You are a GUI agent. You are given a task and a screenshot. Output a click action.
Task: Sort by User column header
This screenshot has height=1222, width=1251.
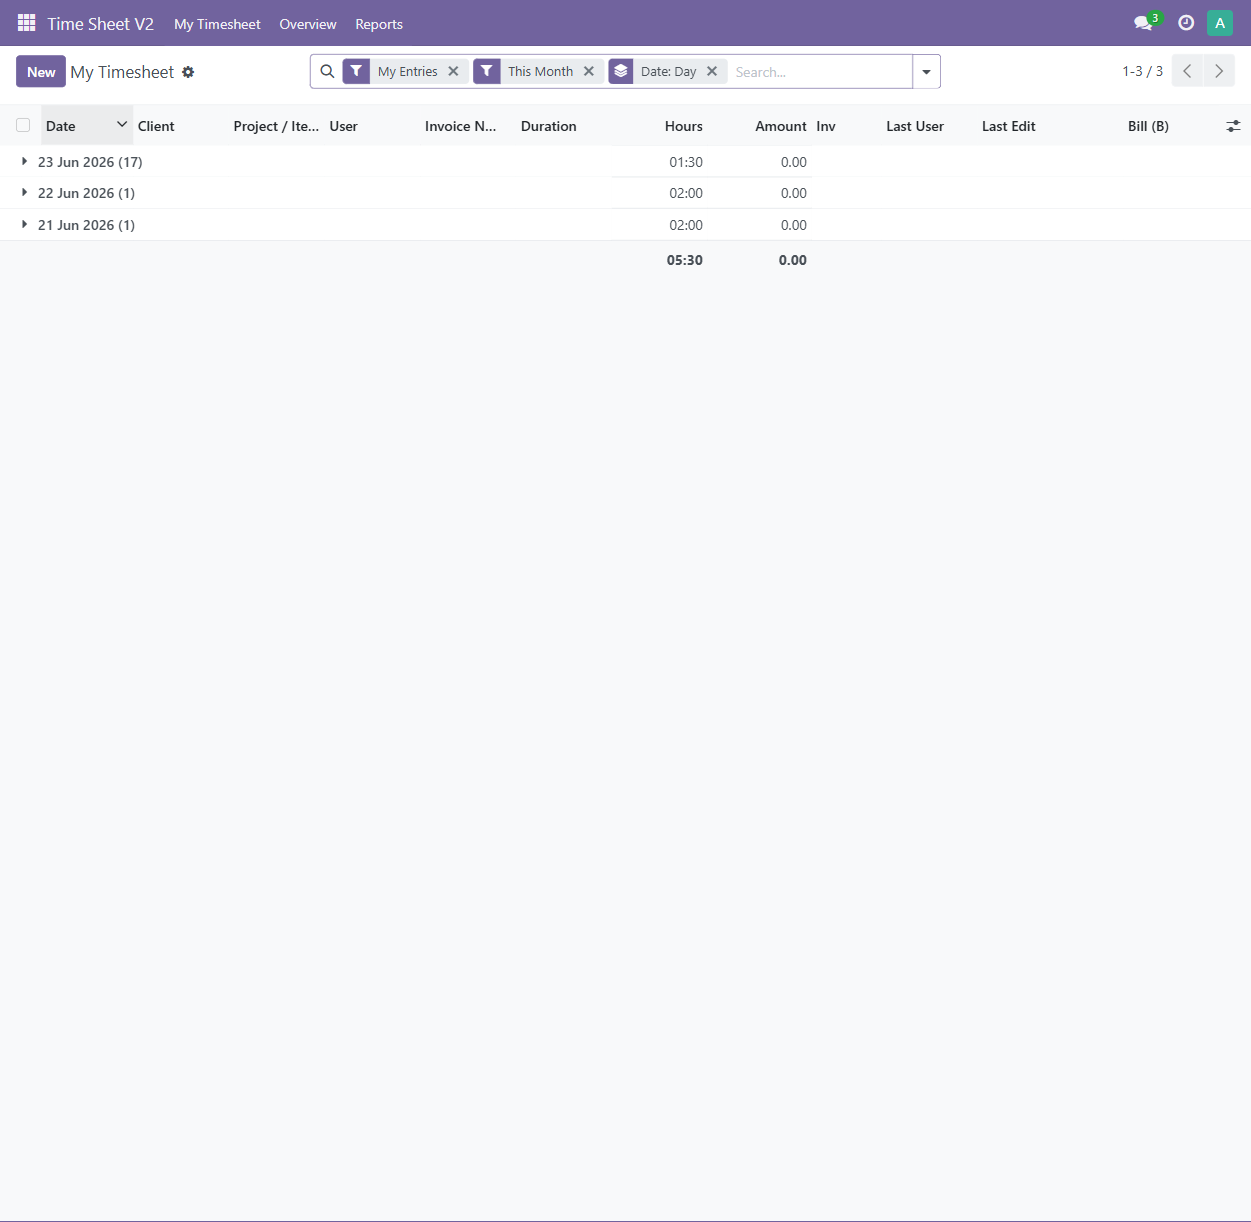click(x=344, y=126)
